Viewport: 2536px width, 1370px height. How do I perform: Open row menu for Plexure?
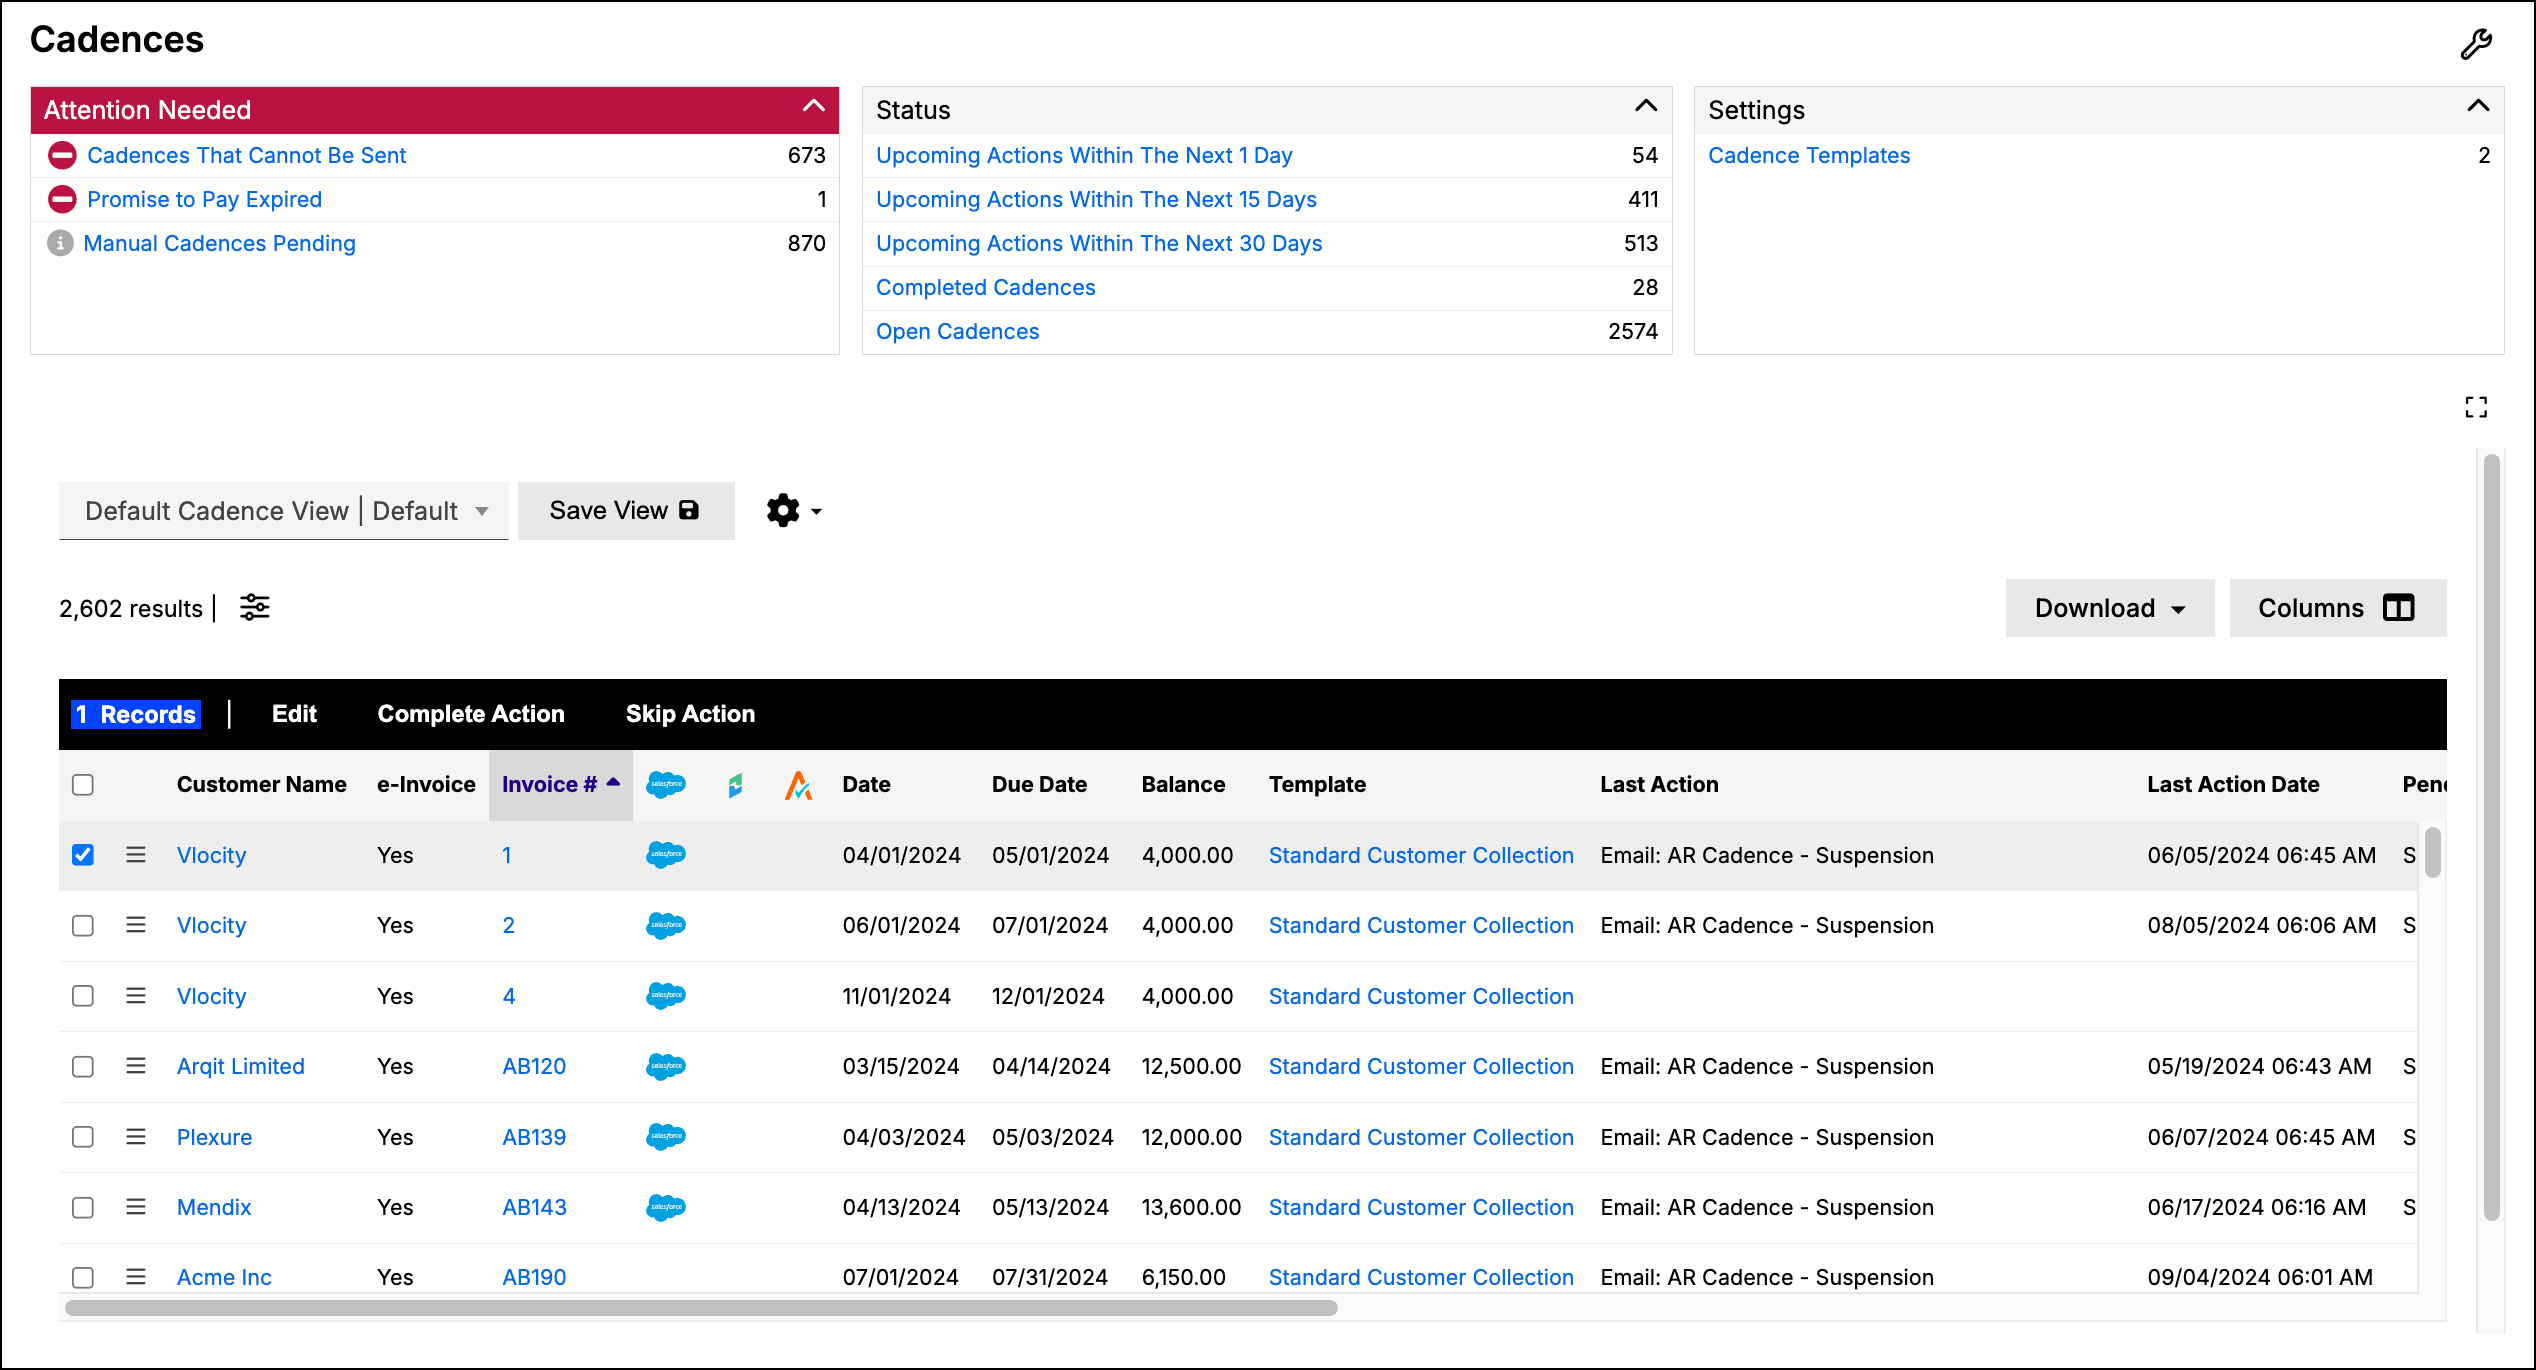pos(136,1137)
